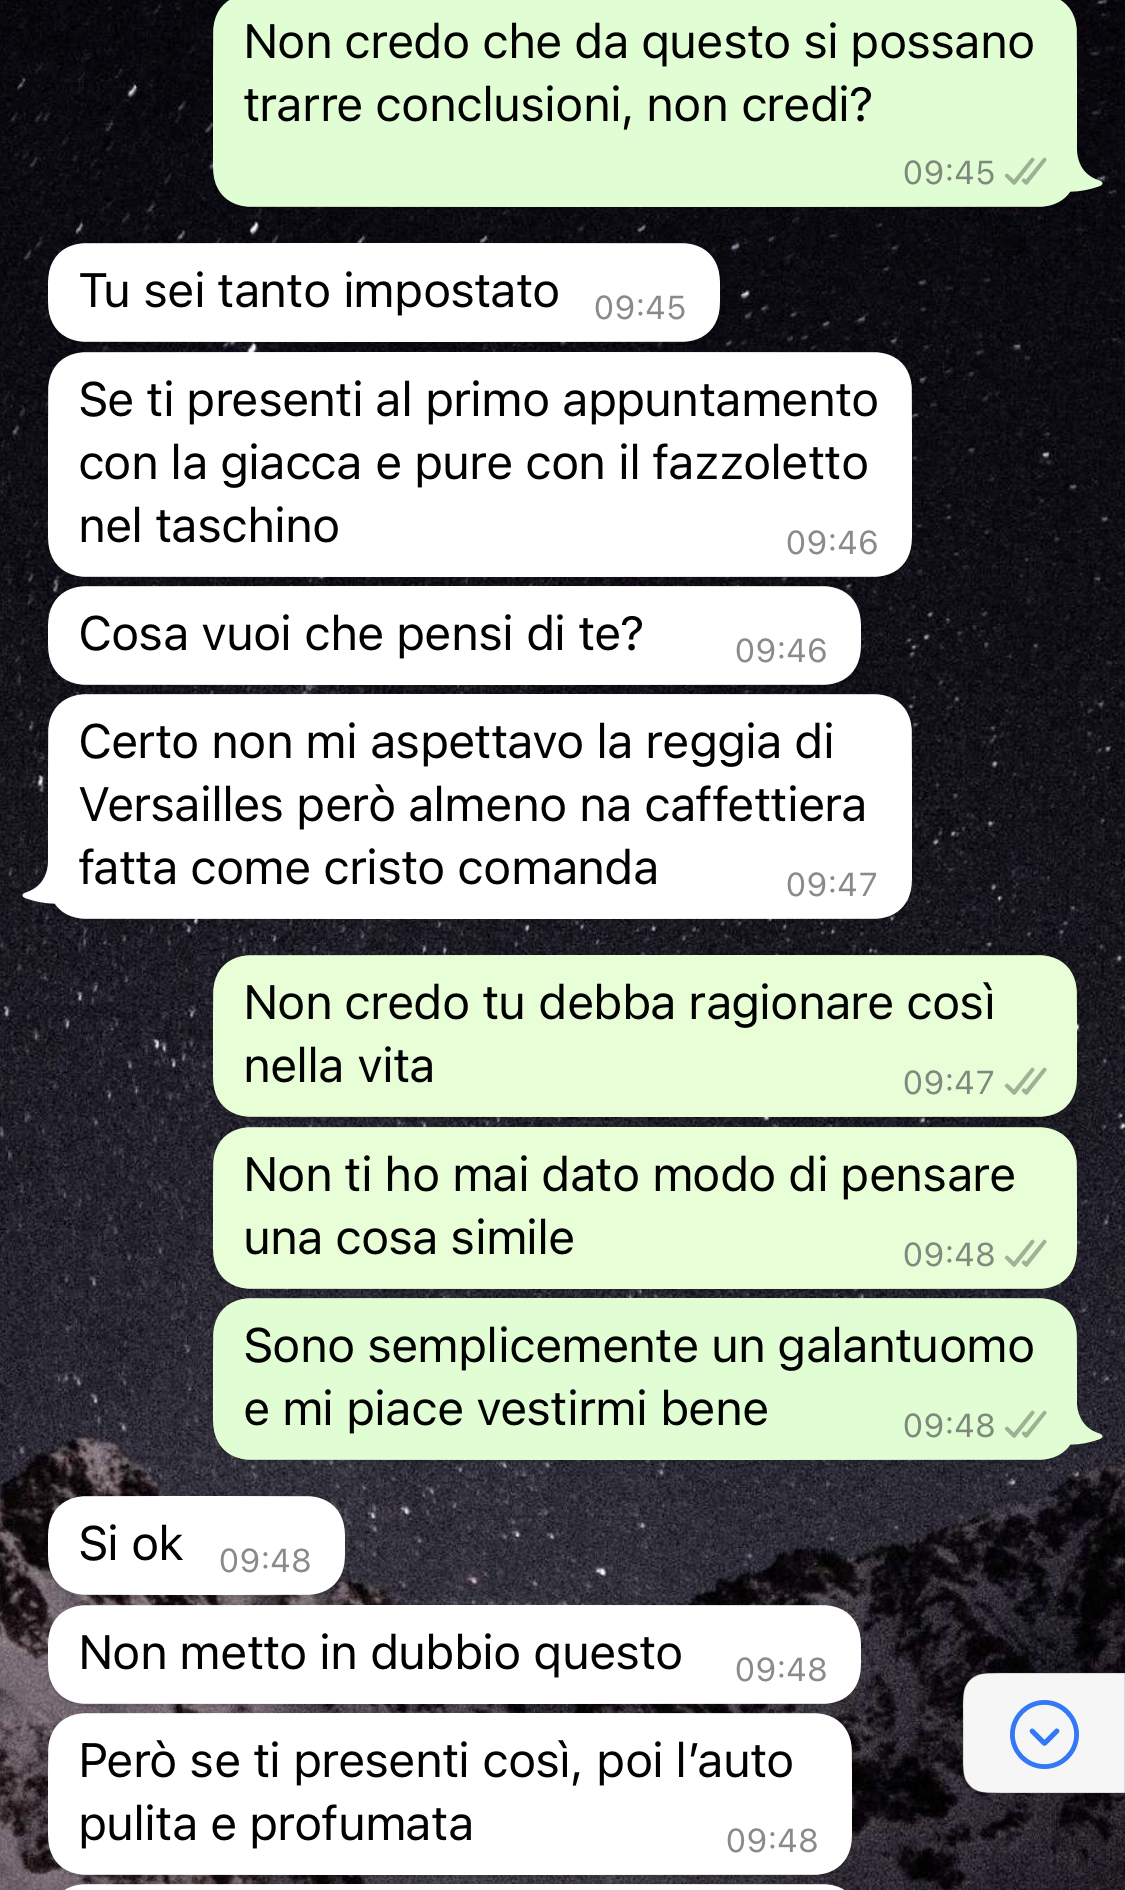The width and height of the screenshot is (1125, 1890).
Task: Tap the scroll-to-bottom chevron button
Action: (x=1044, y=1734)
